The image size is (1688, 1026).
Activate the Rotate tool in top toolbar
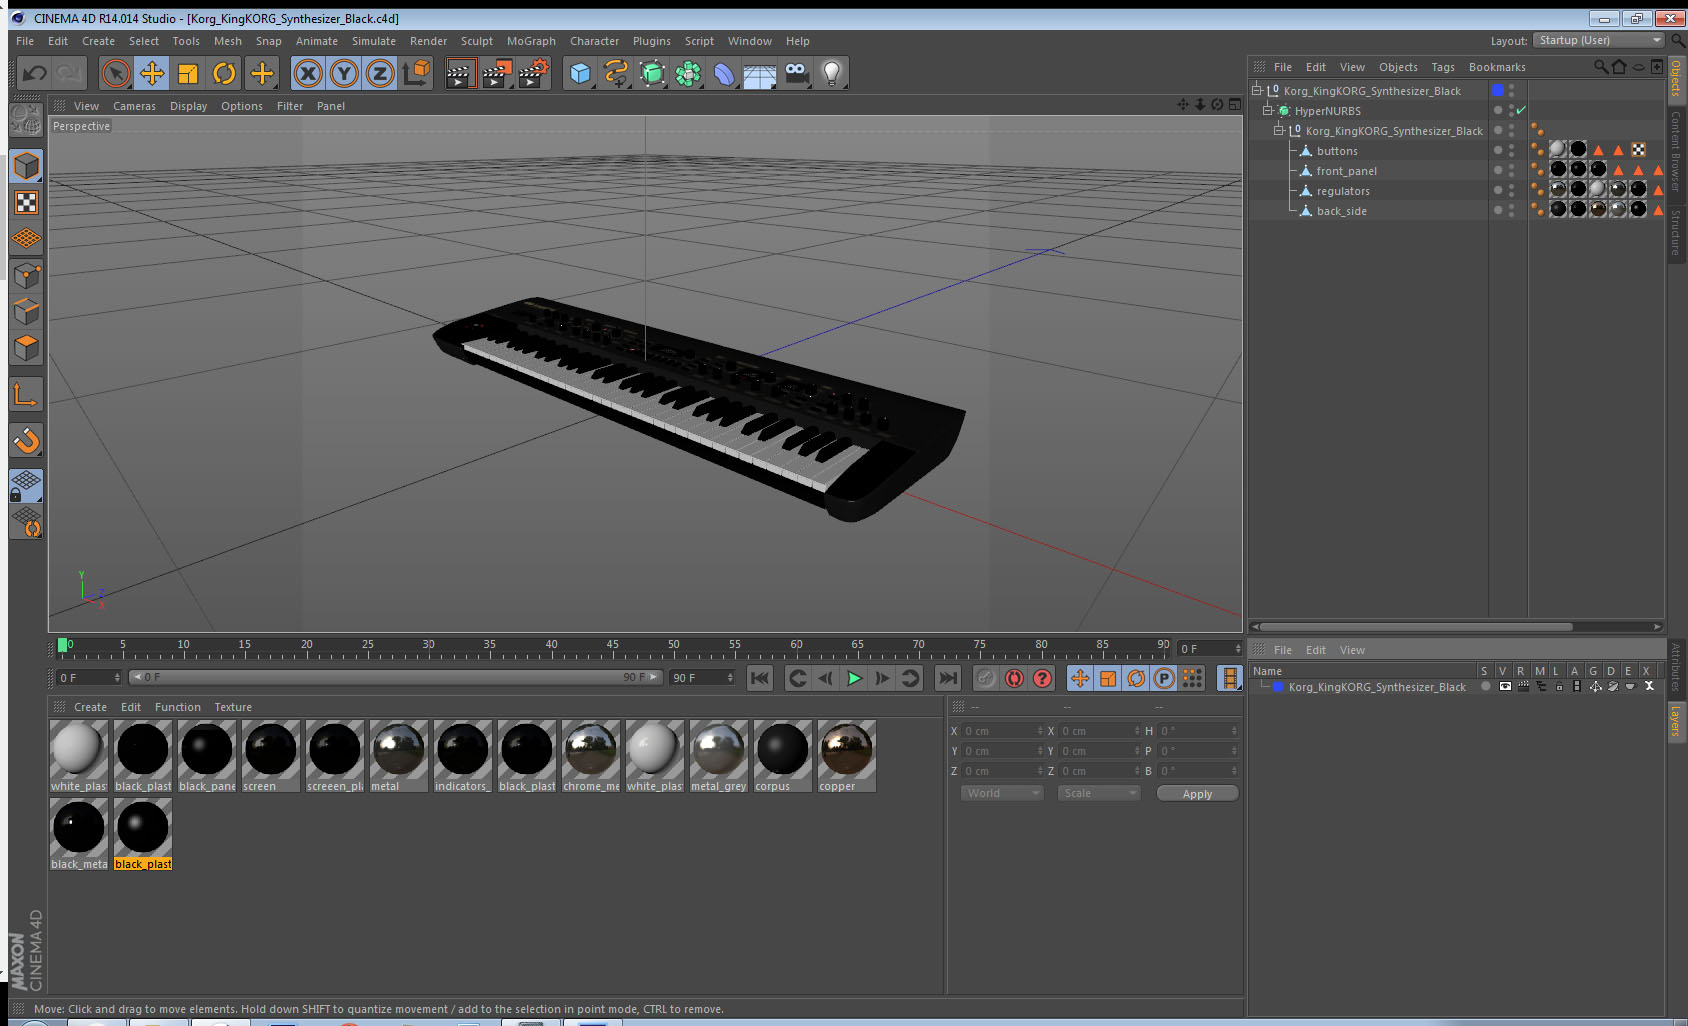tap(224, 73)
